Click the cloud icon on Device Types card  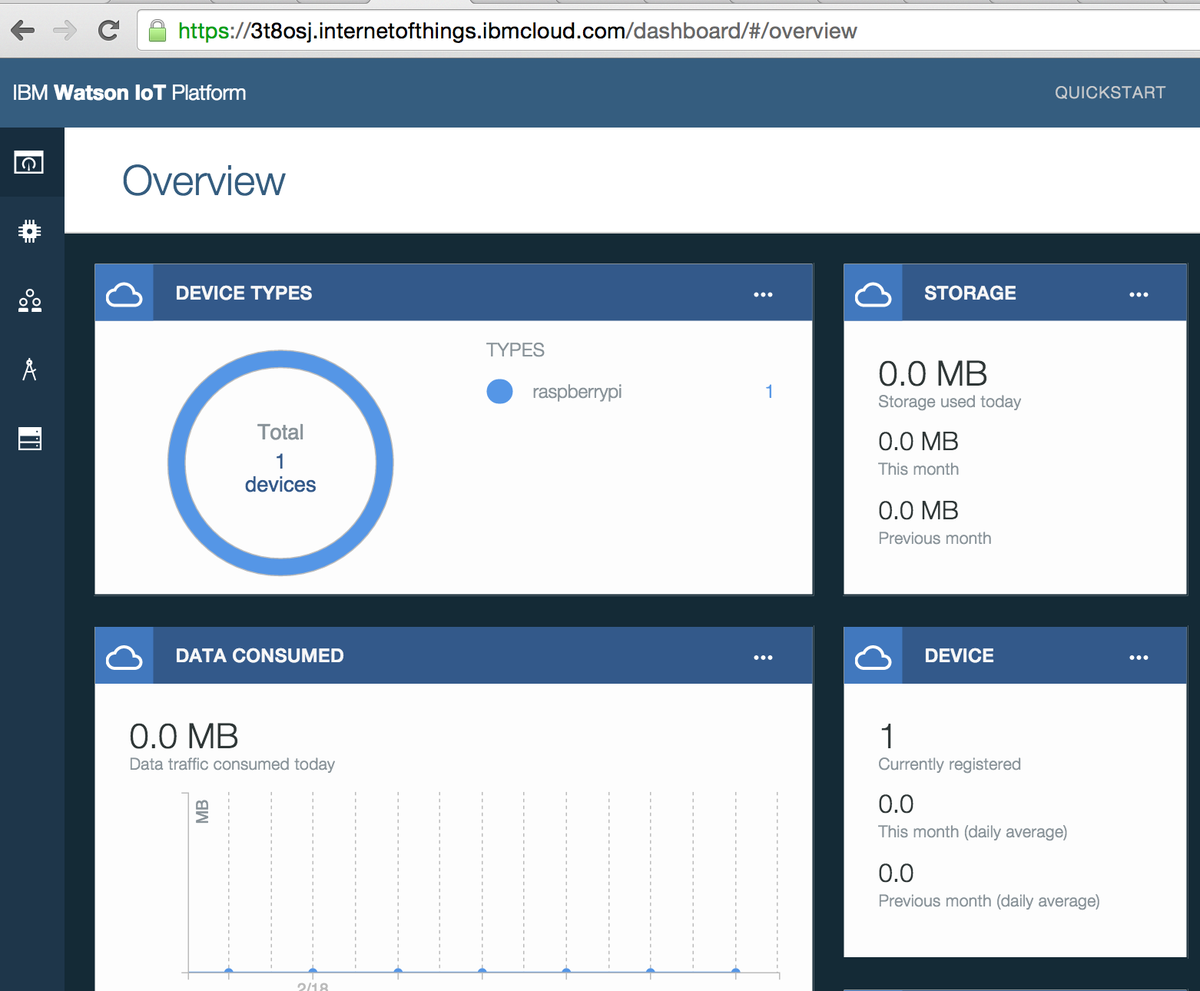pos(124,293)
